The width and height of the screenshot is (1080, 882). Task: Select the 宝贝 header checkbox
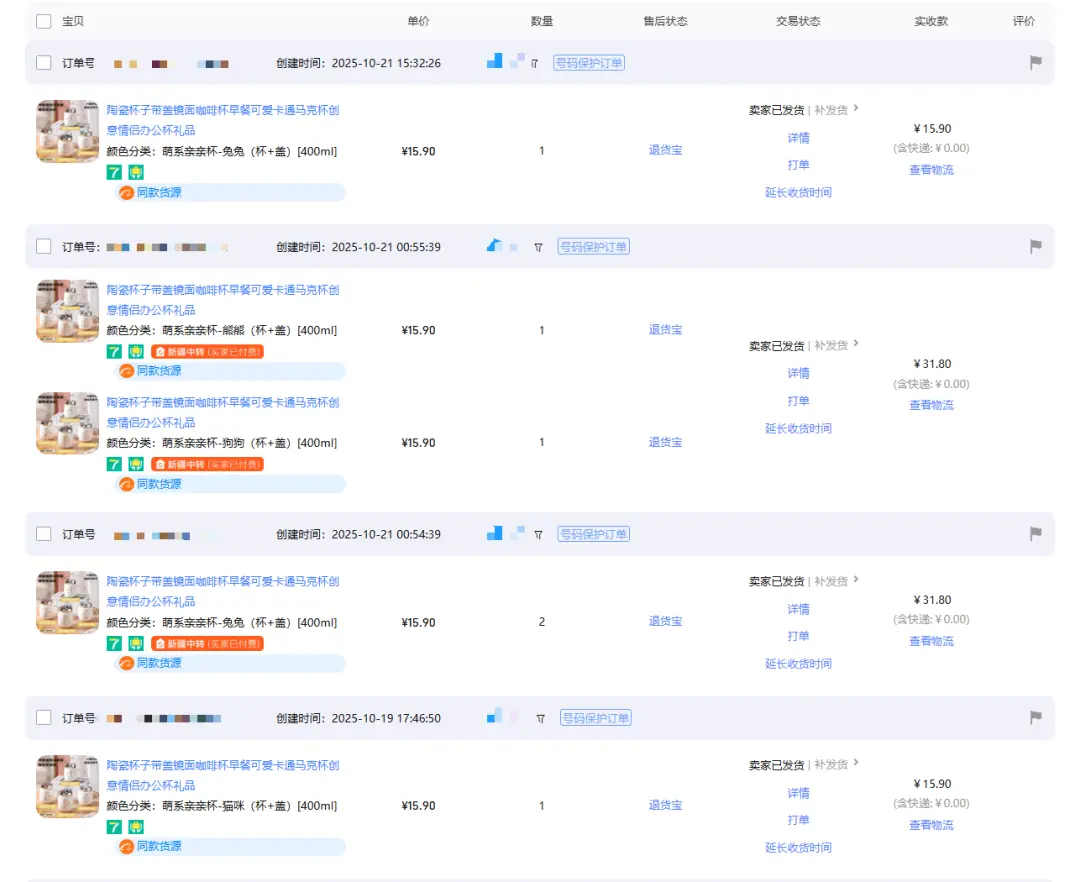[42, 20]
